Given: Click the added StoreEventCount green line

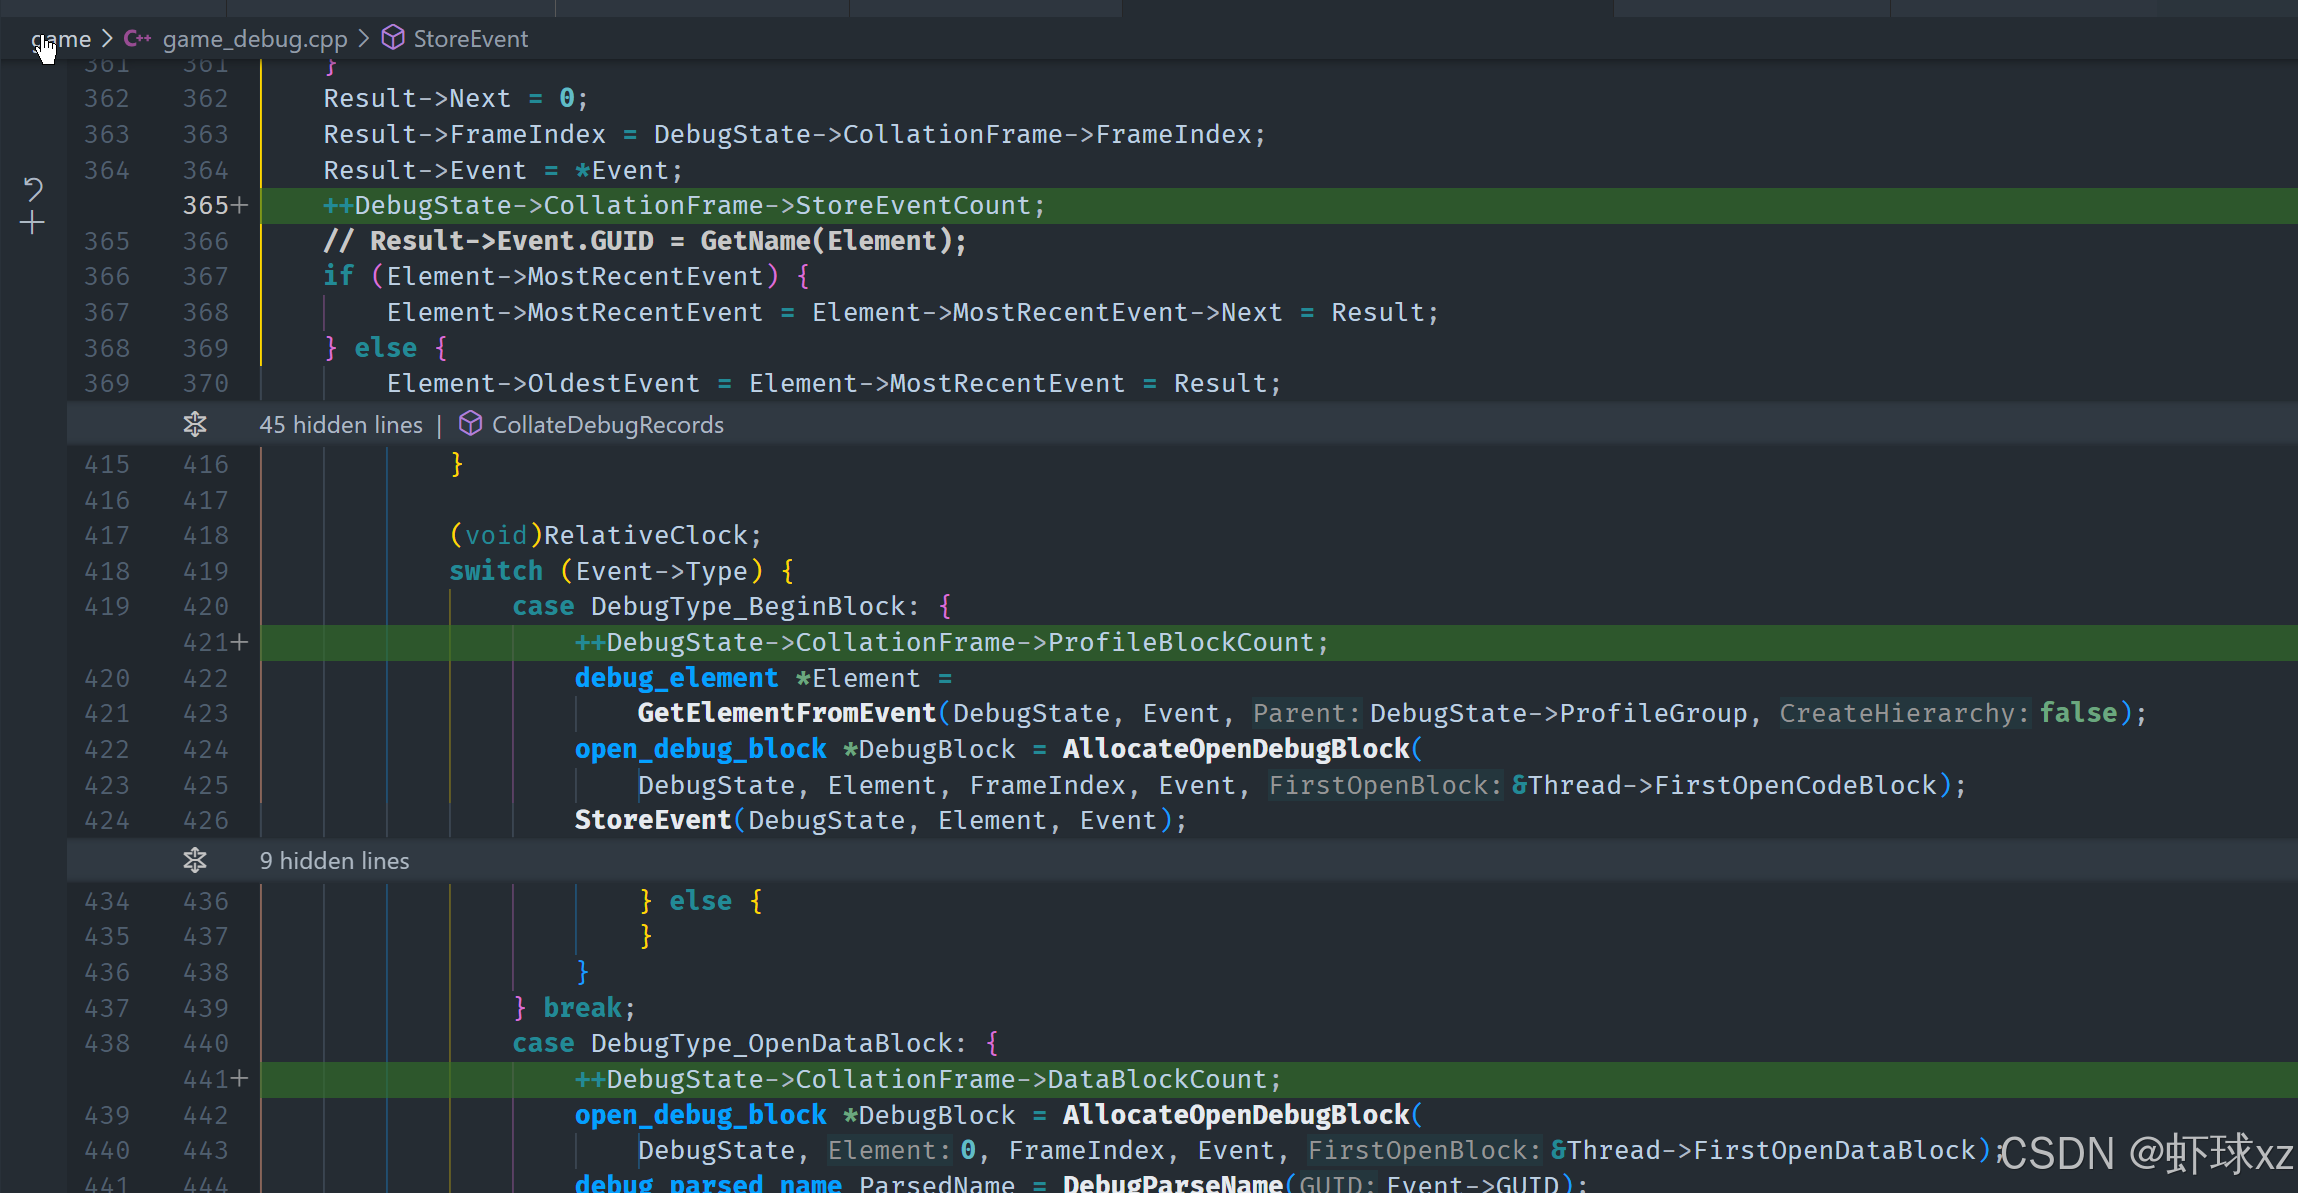Looking at the screenshot, I should tap(698, 206).
